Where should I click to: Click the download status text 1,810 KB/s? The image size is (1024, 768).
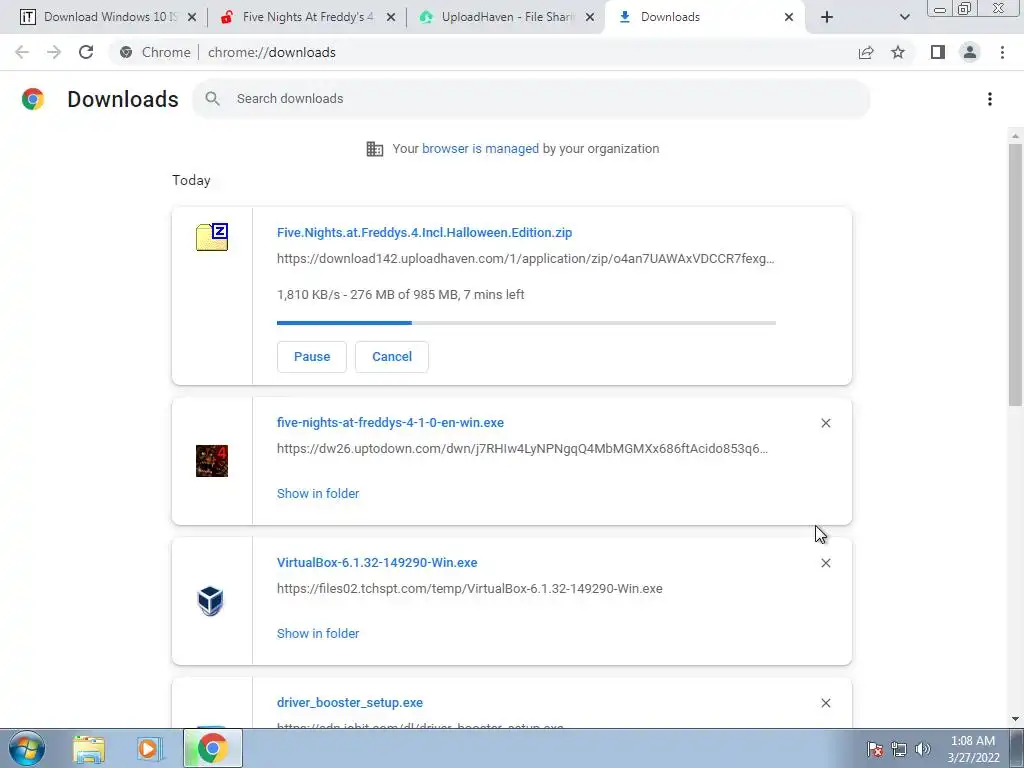pos(400,295)
